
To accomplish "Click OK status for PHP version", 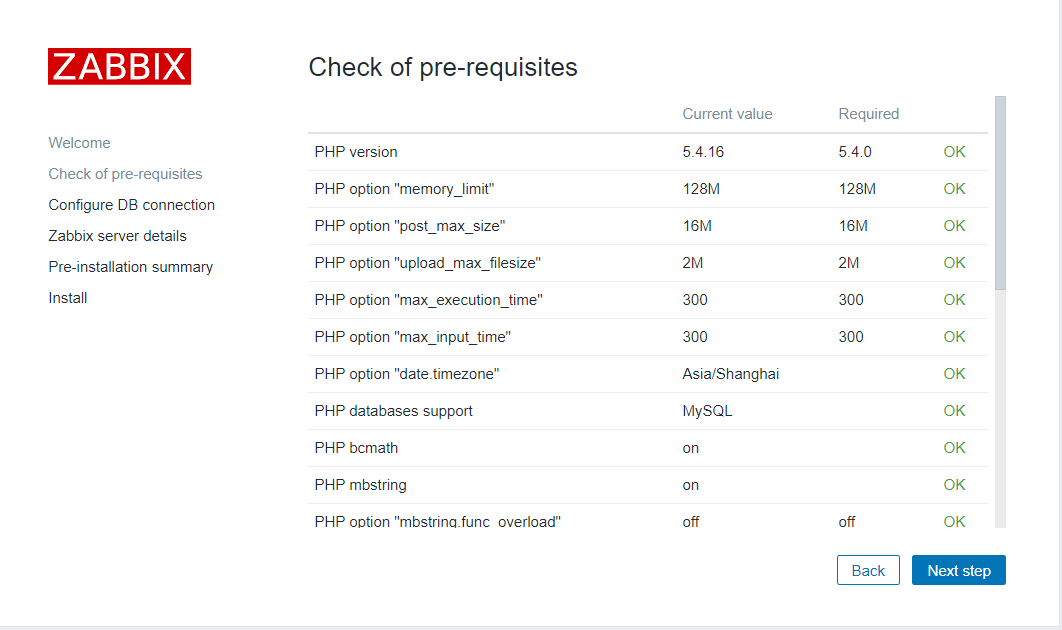I will click(x=954, y=152).
